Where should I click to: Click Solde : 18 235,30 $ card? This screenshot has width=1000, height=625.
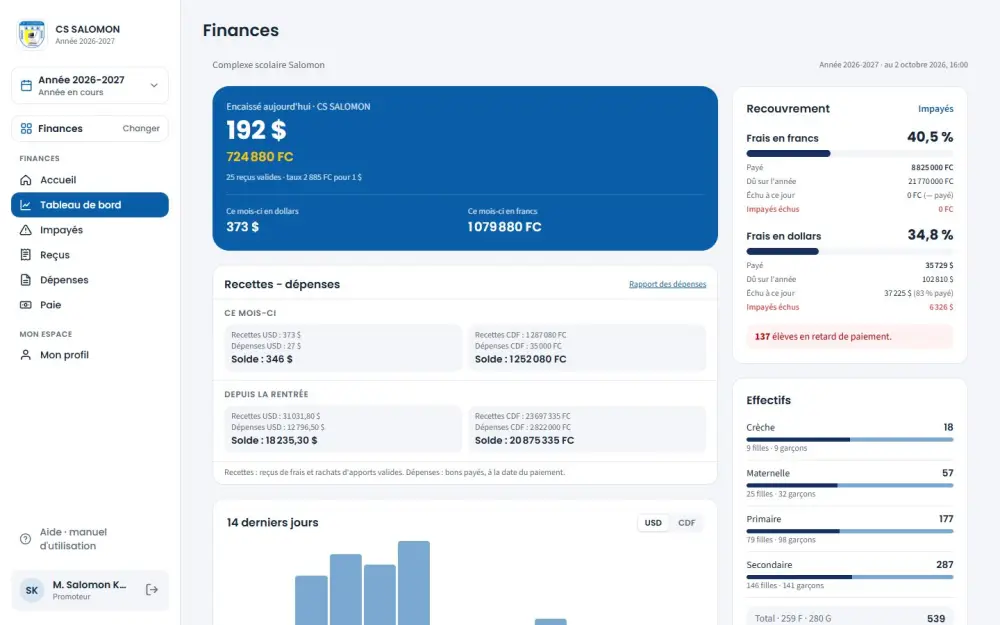(x=343, y=429)
